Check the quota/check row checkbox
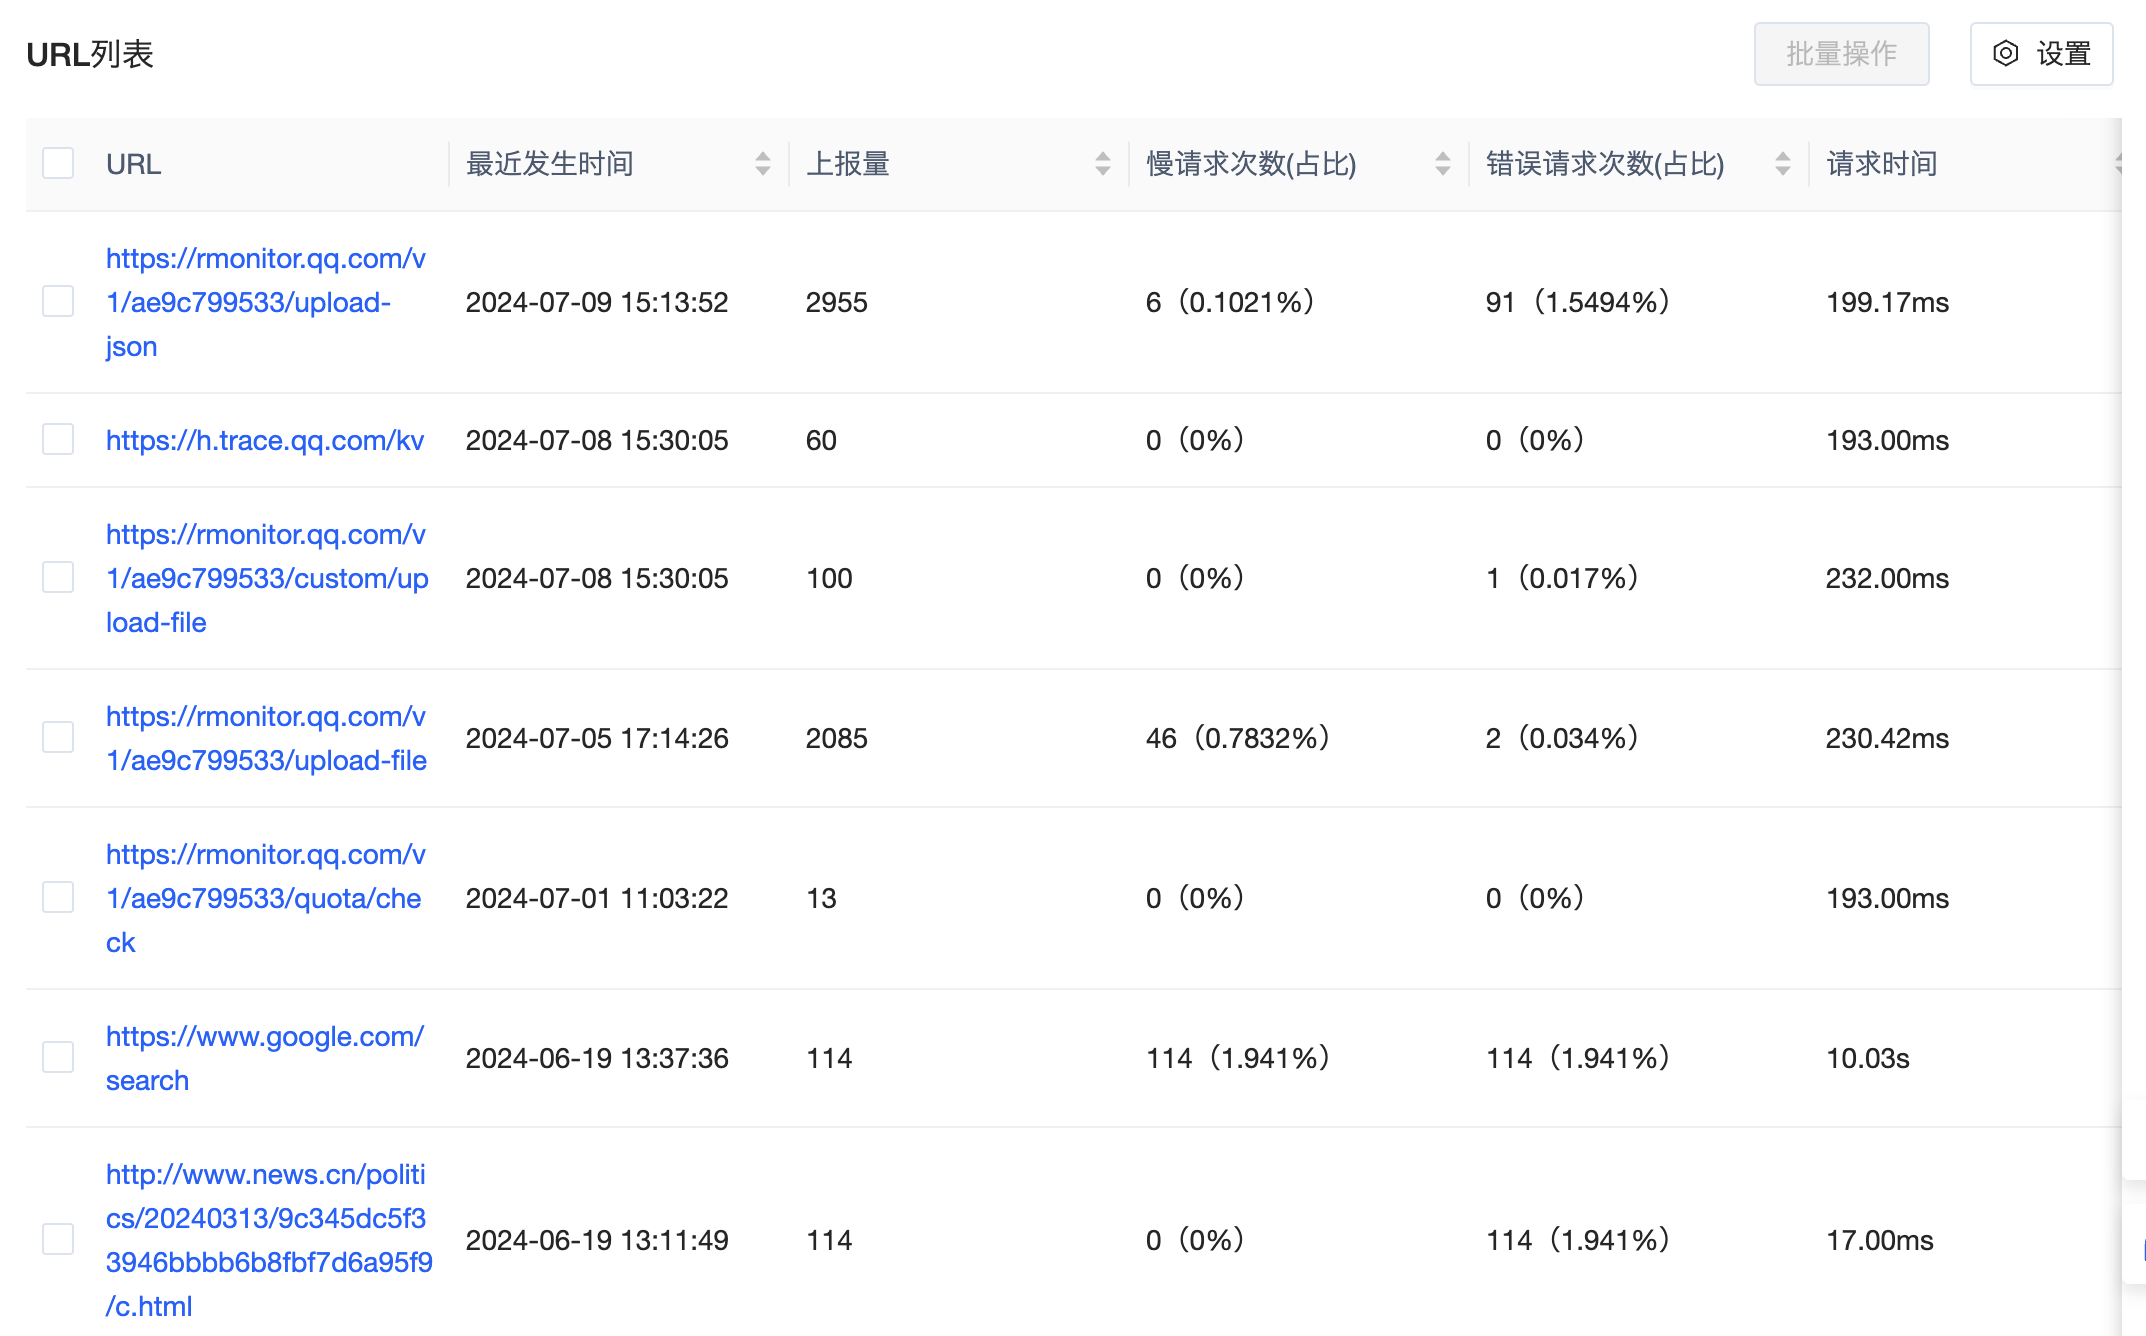This screenshot has width=2146, height=1336. [x=58, y=897]
